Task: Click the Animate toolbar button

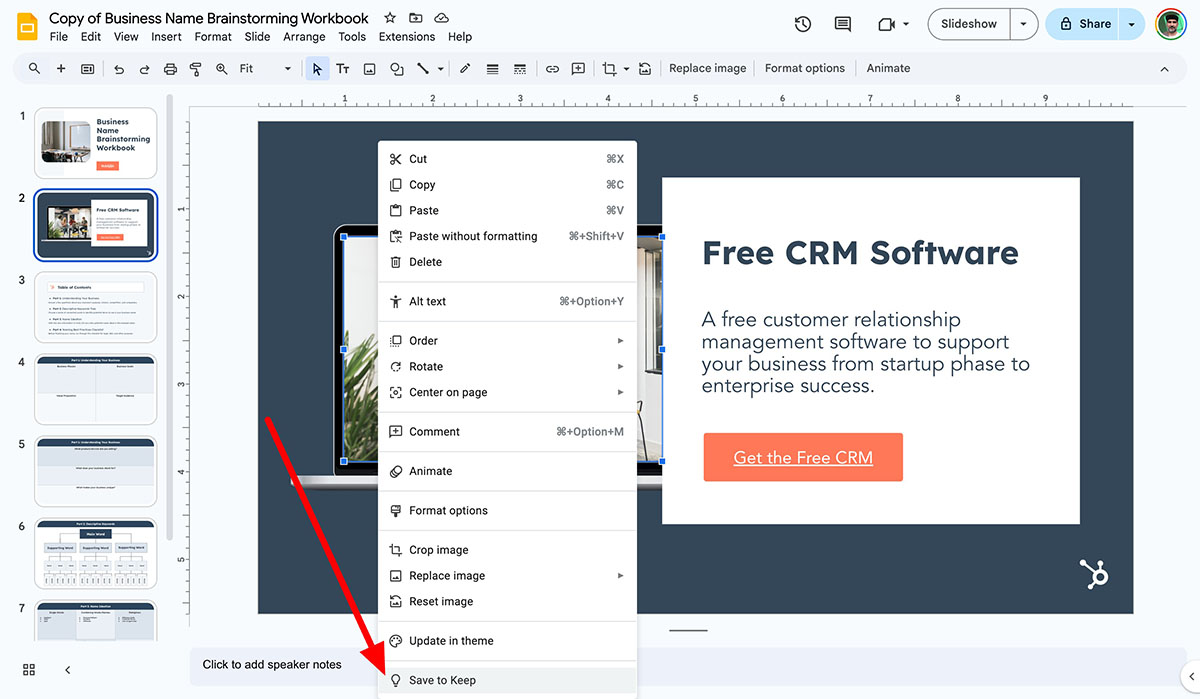Action: (888, 68)
